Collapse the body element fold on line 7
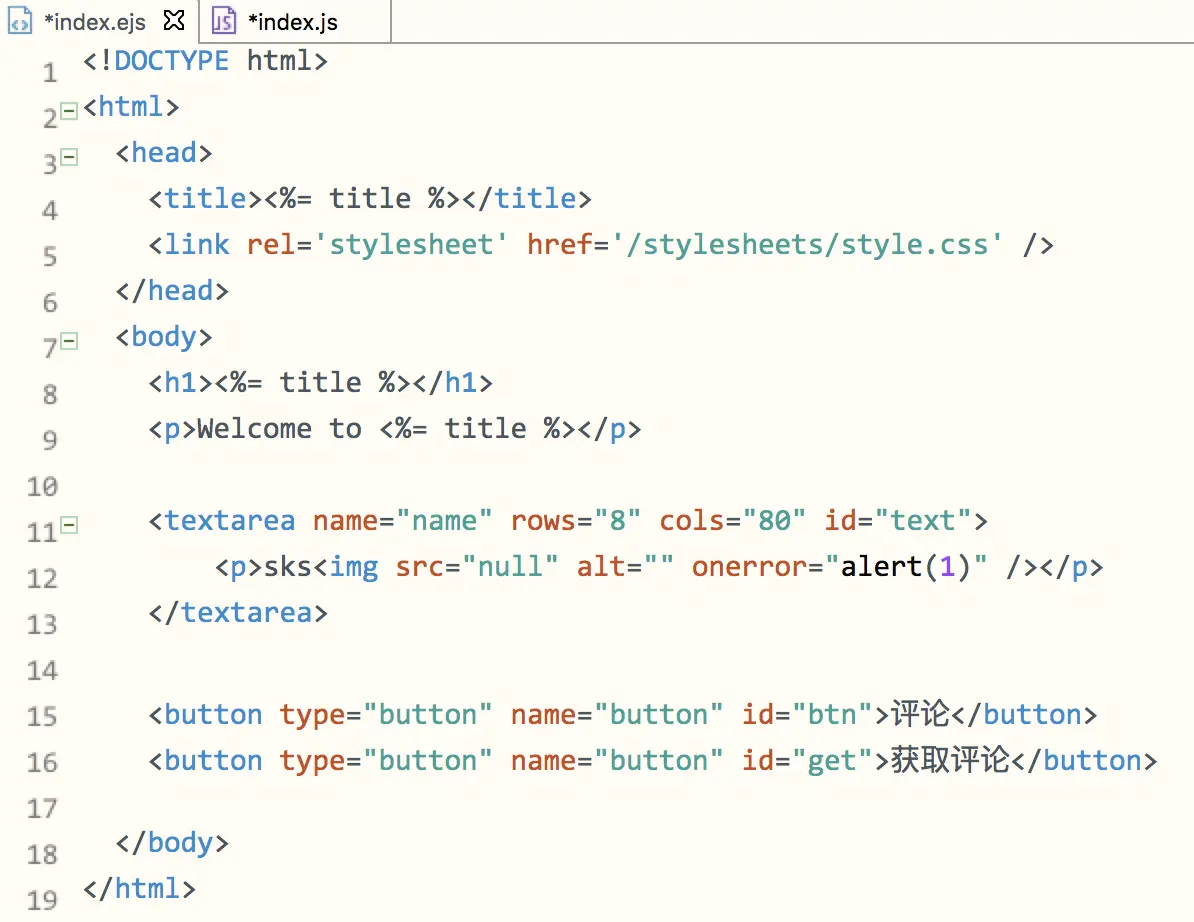The image size is (1194, 922). pyautogui.click(x=69, y=341)
